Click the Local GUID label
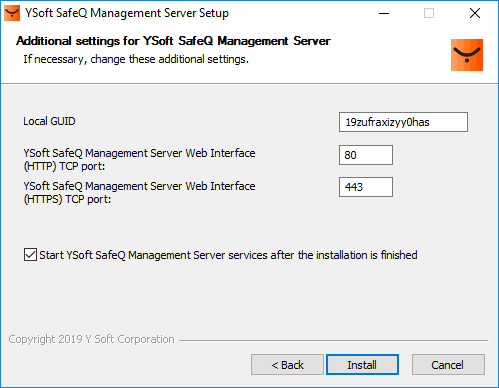Screen dimensions: 499x388 pyautogui.click(x=49, y=121)
